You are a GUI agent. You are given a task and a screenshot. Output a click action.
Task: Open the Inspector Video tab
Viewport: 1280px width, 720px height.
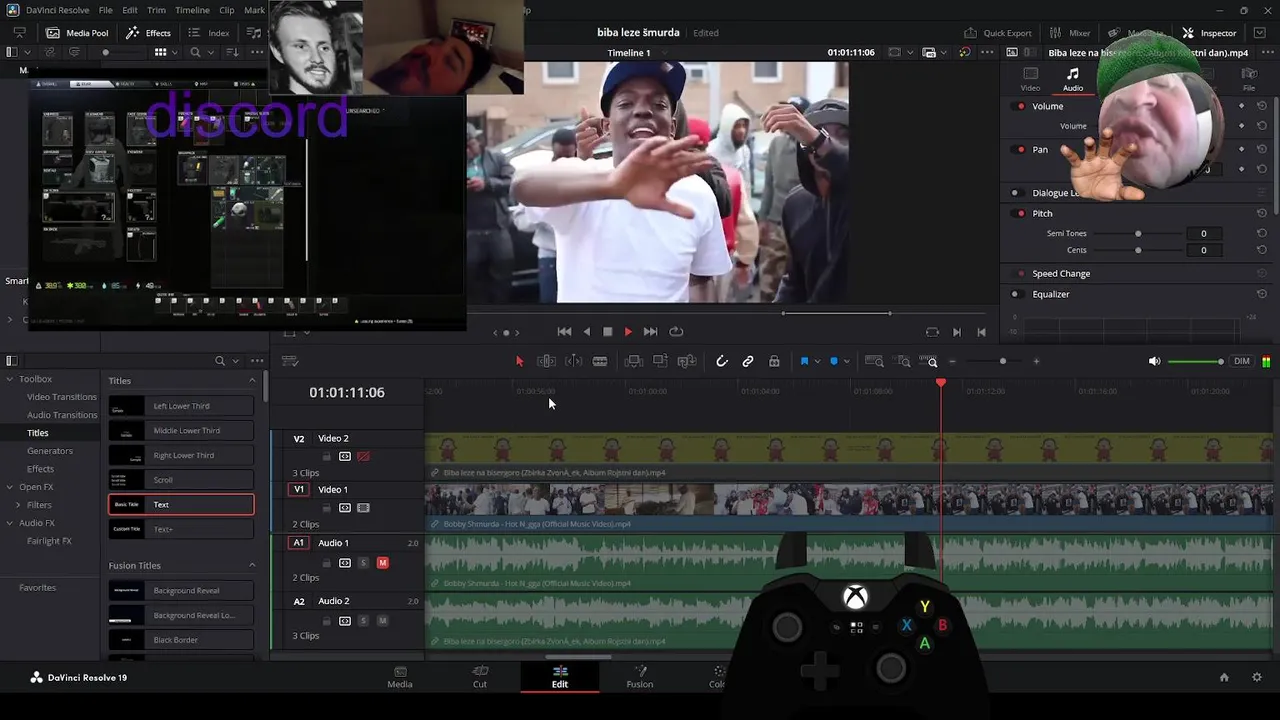tap(1030, 80)
